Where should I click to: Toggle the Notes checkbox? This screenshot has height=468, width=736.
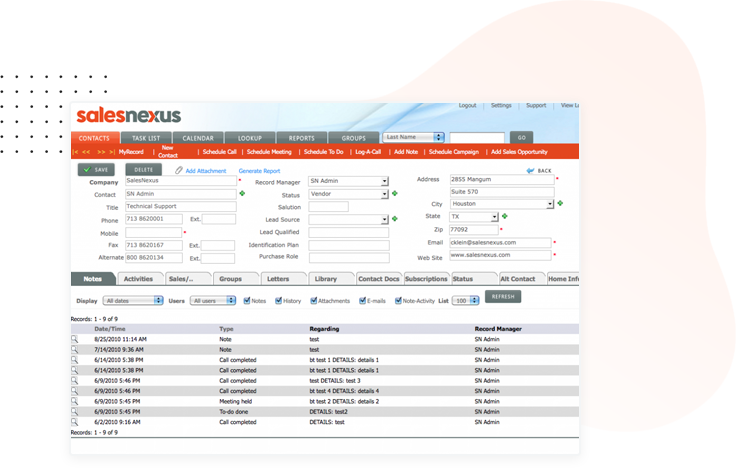point(247,301)
